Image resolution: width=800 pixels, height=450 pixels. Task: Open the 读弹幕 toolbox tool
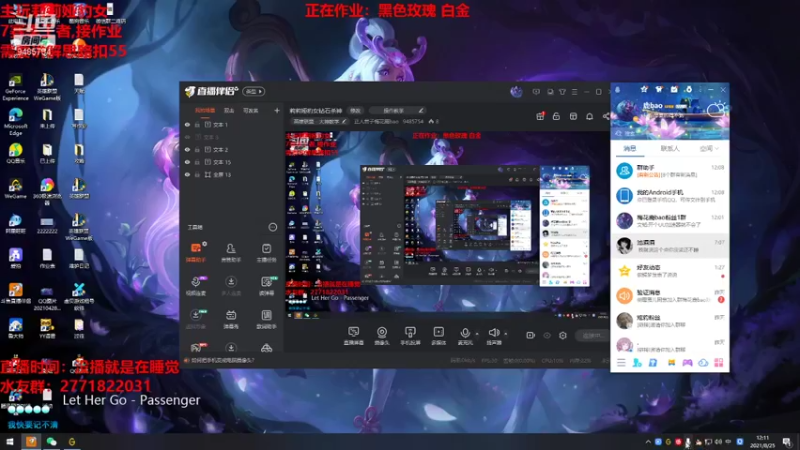(x=266, y=286)
